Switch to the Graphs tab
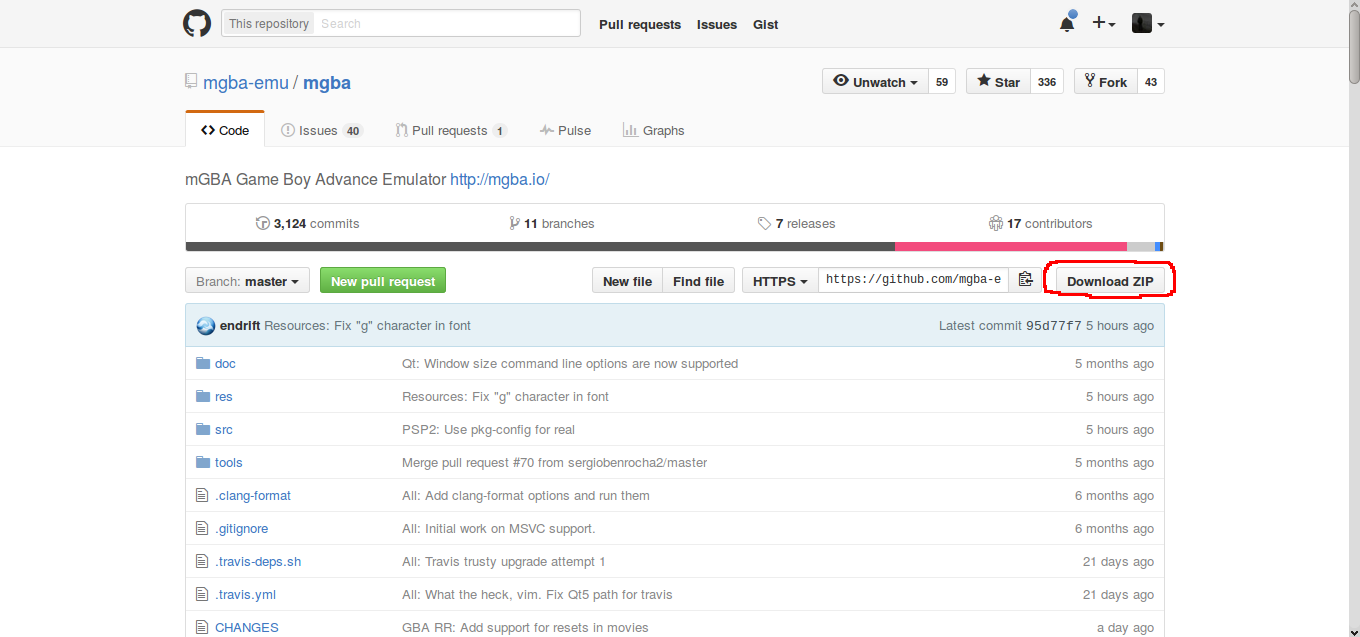This screenshot has height=637, width=1360. coord(653,130)
